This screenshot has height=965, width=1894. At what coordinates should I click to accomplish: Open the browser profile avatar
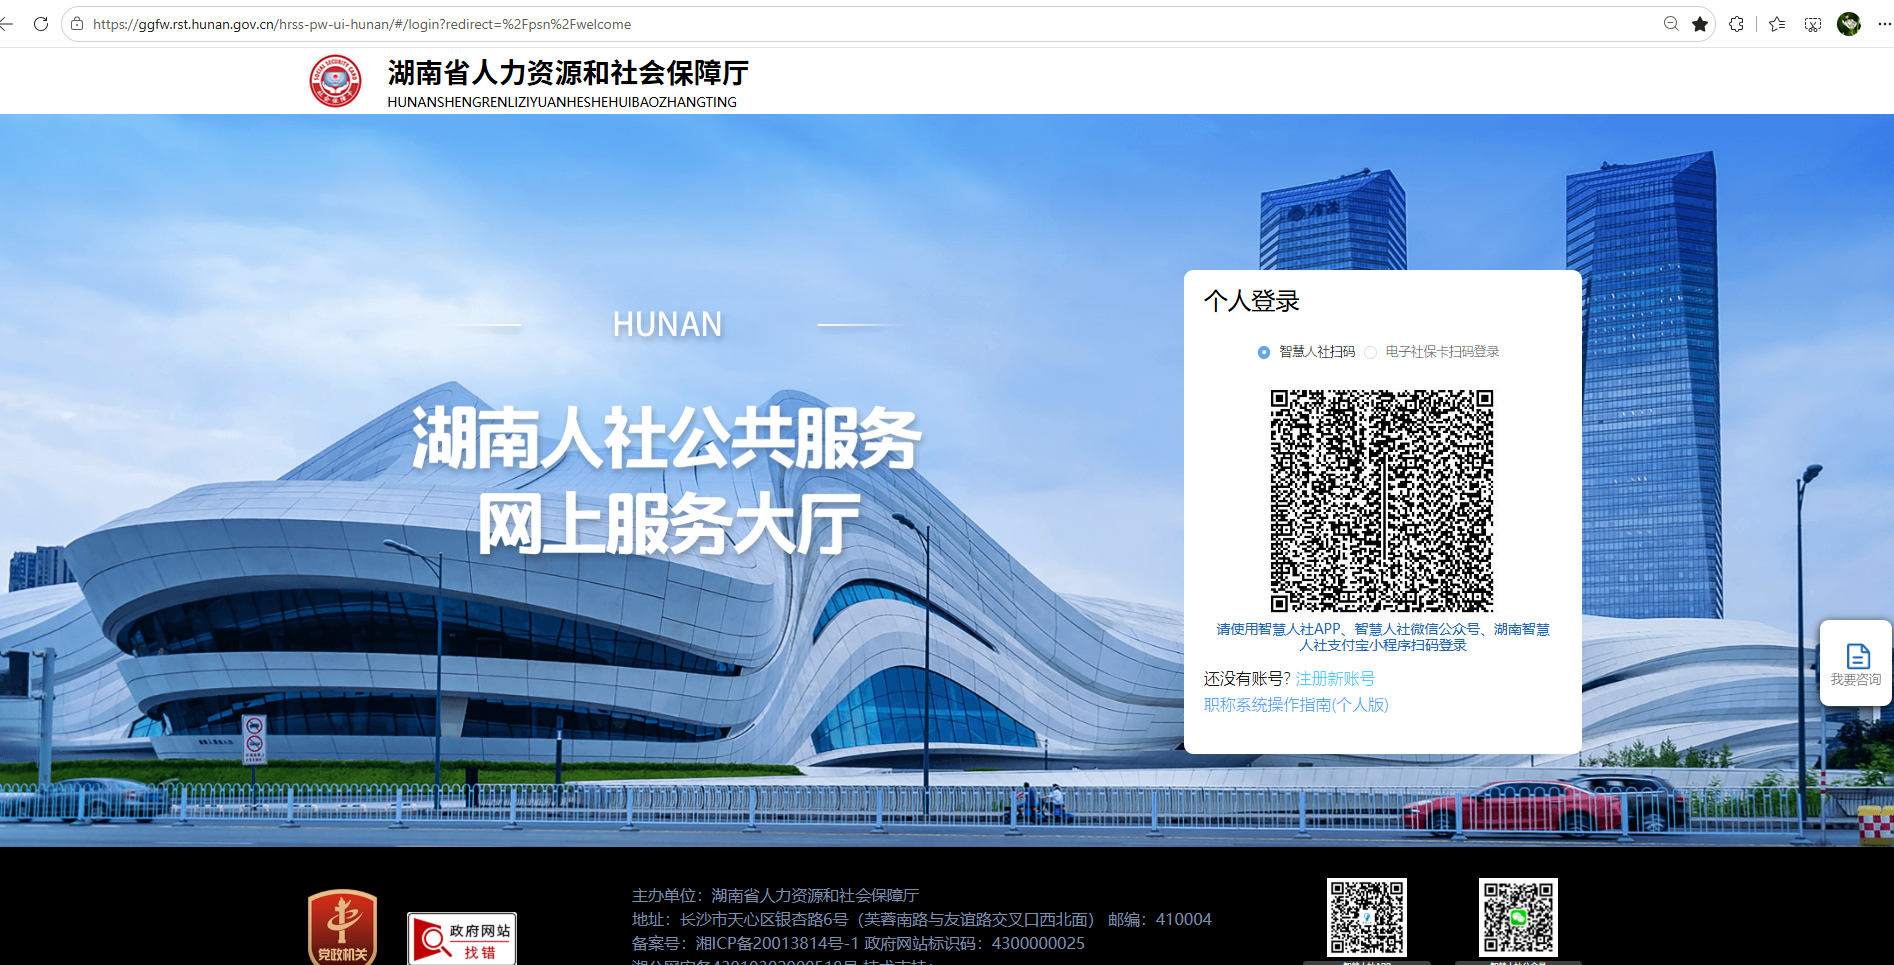(x=1849, y=24)
